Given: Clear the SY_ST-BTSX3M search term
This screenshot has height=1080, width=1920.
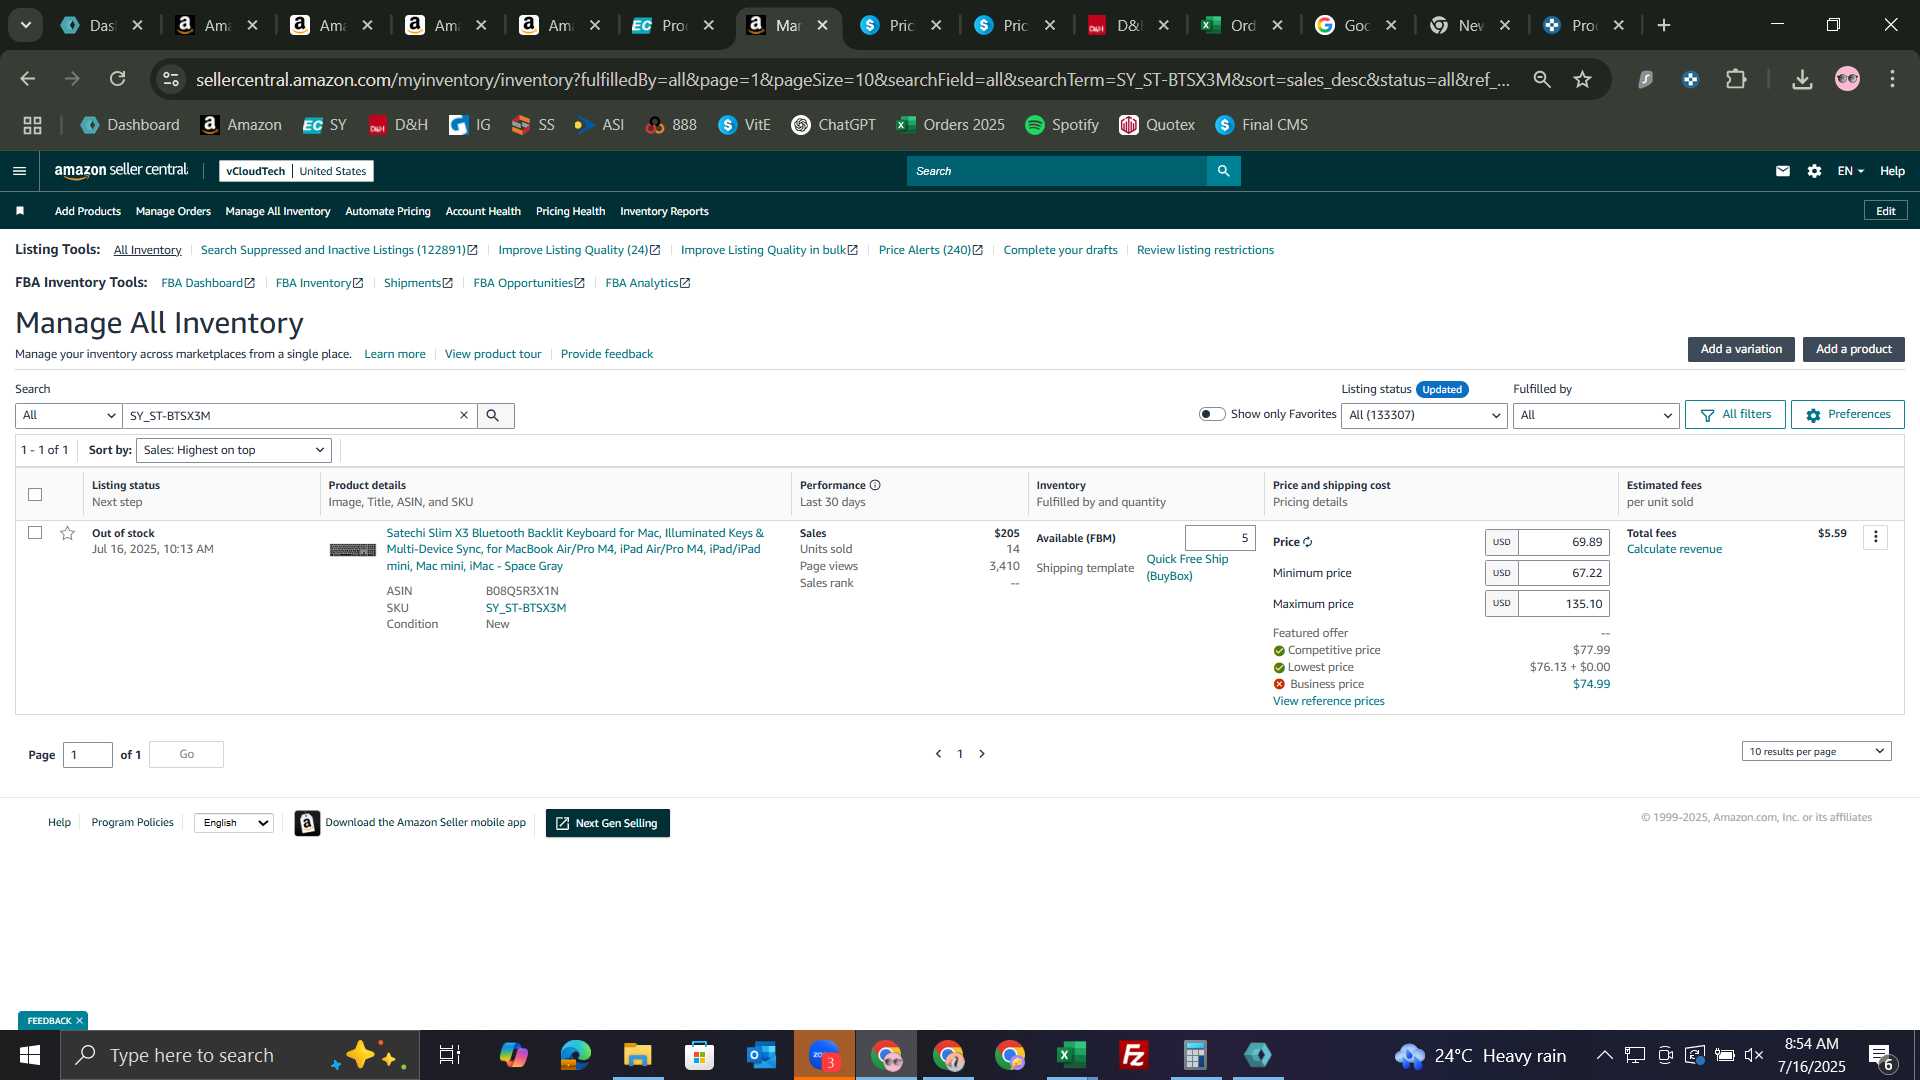Looking at the screenshot, I should (x=464, y=415).
